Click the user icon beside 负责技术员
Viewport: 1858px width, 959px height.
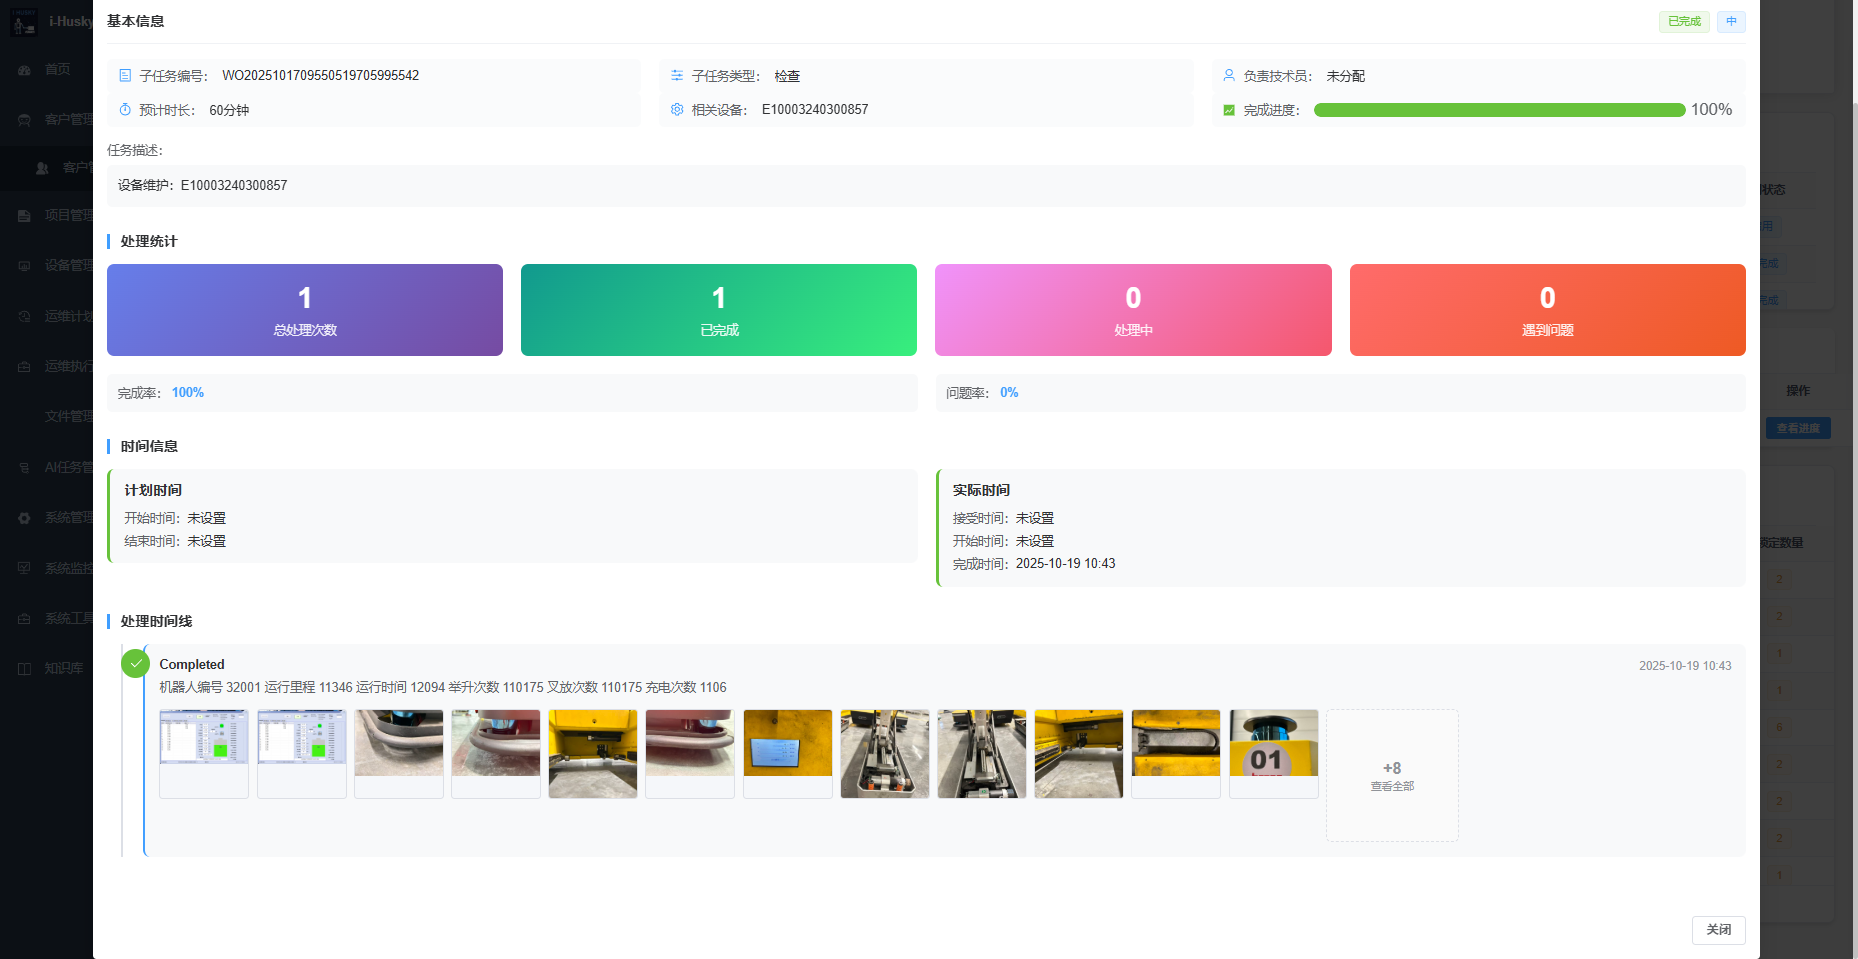[x=1229, y=76]
